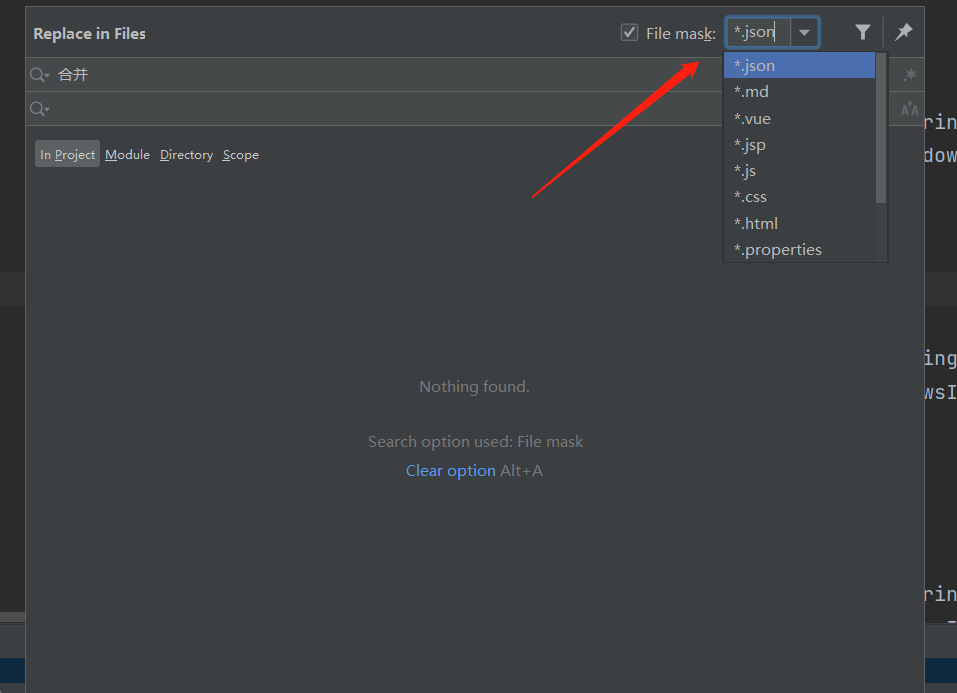This screenshot has width=957, height=693.
Task: Click the Replace in Files title
Action: [x=89, y=34]
